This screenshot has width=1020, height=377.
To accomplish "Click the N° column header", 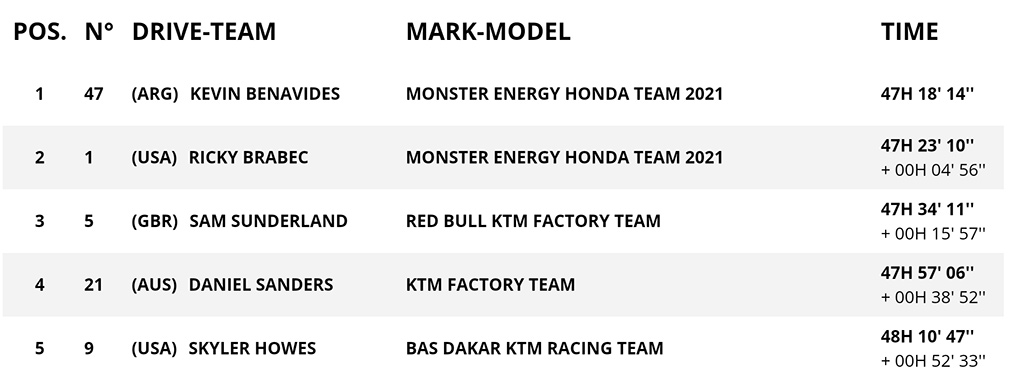I will [x=99, y=31].
